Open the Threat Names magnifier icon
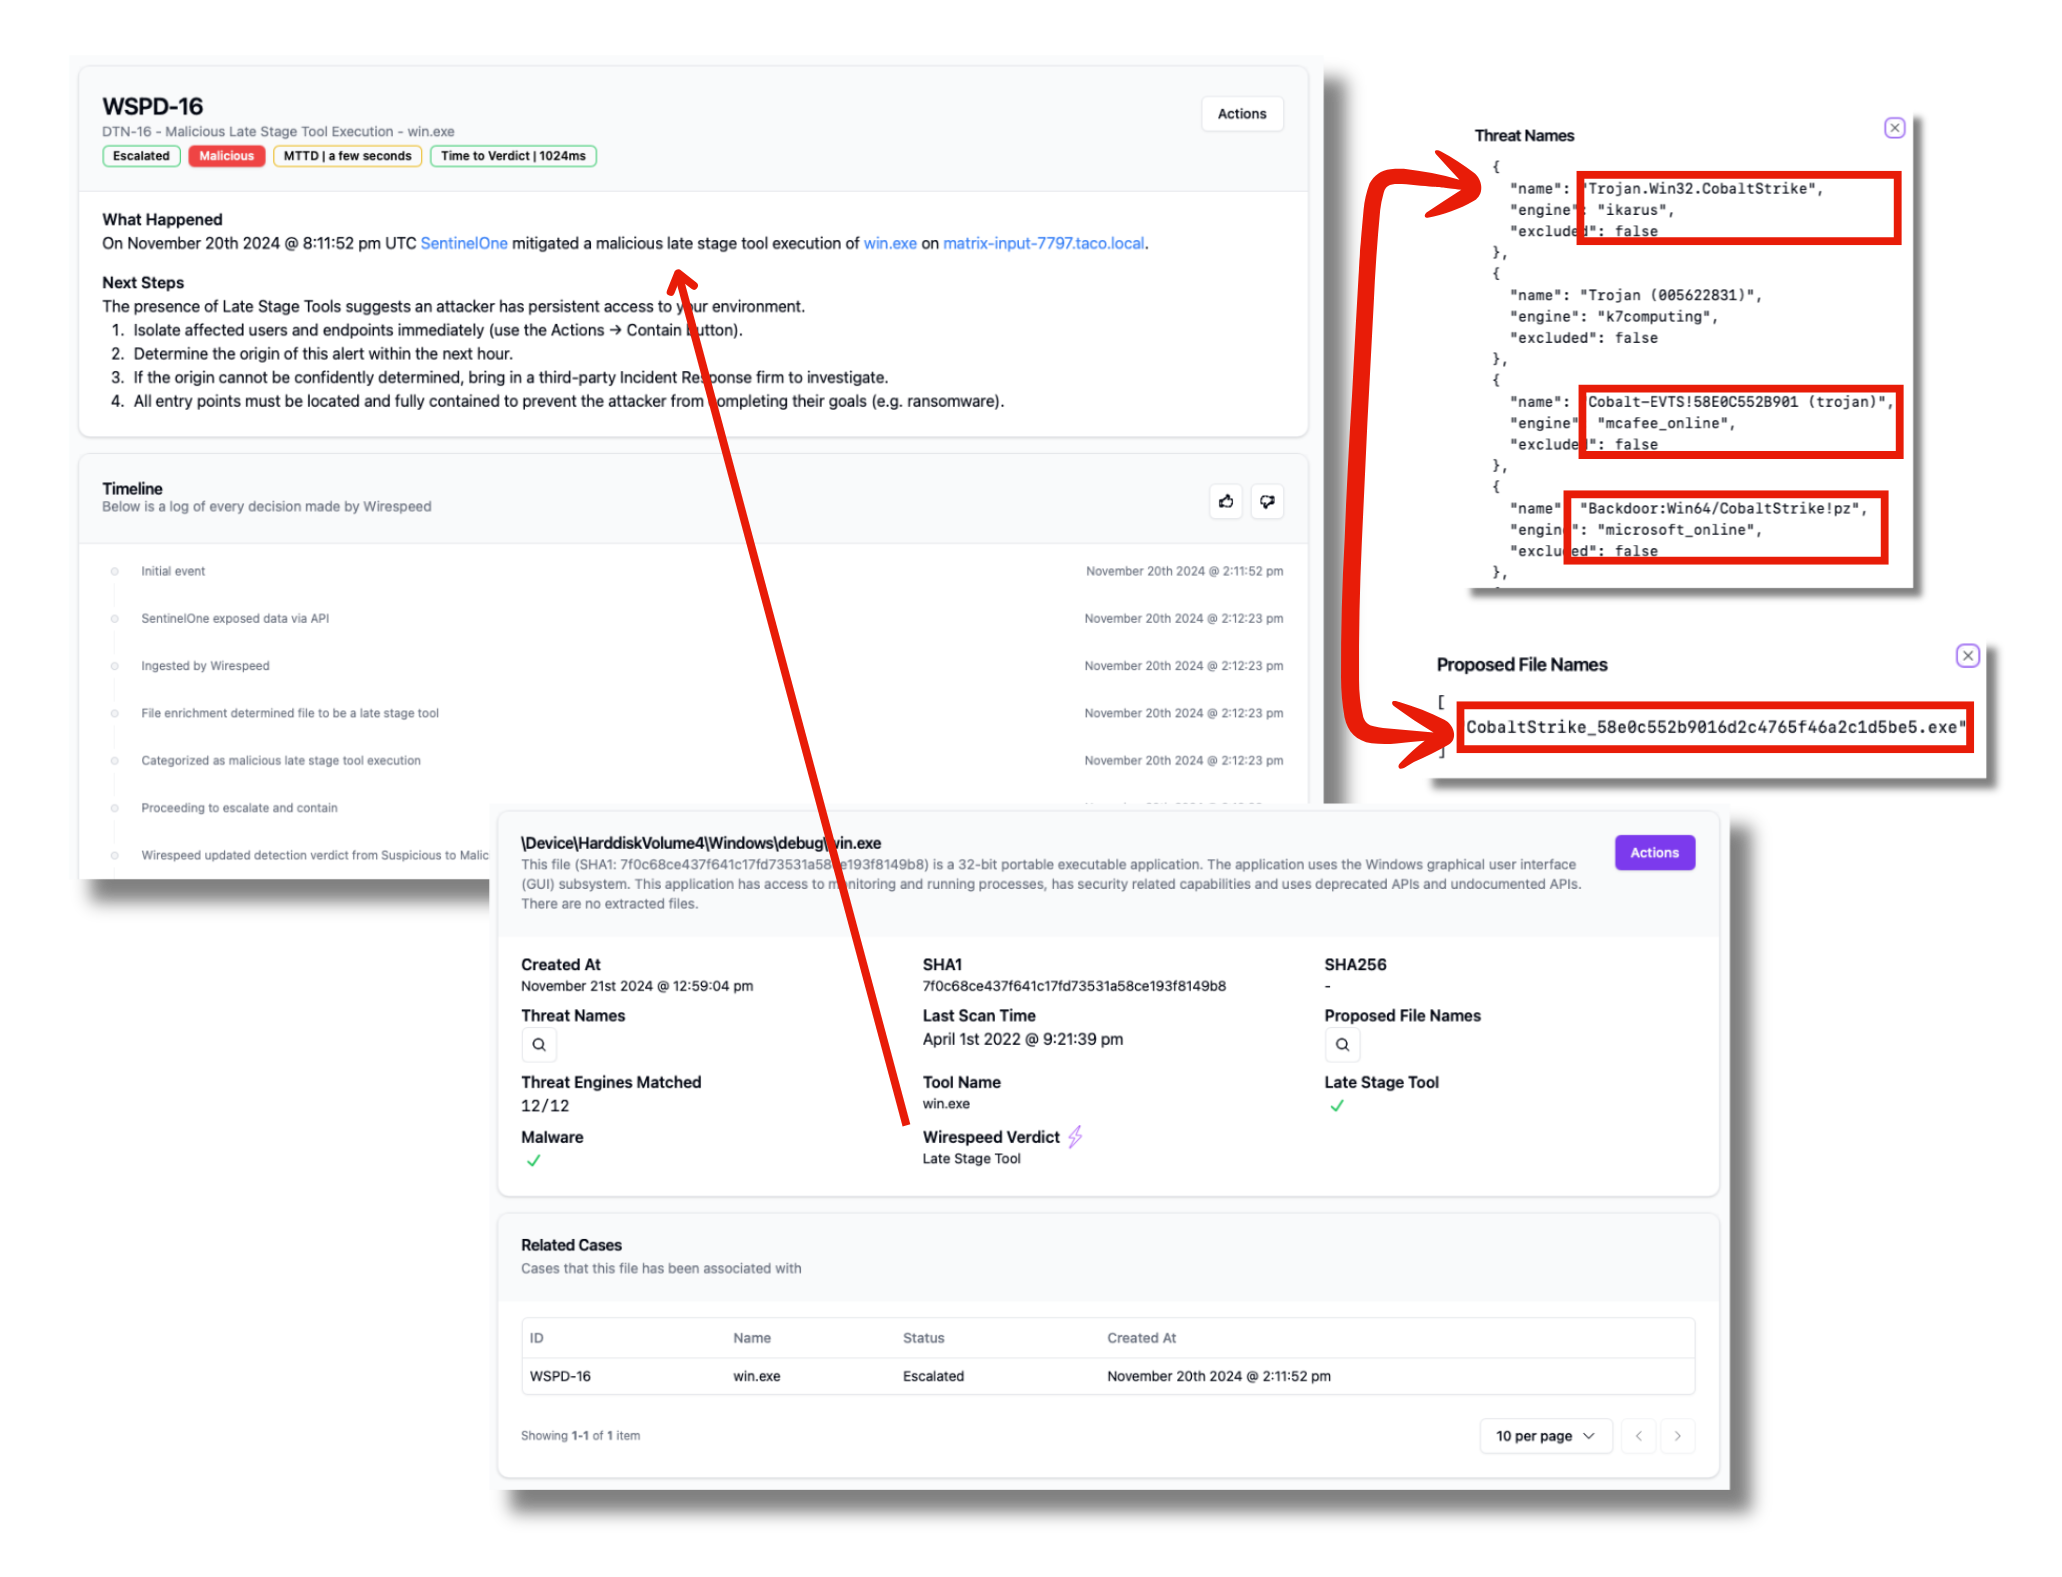Image resolution: width=2062 pixels, height=1577 pixels. click(539, 1045)
